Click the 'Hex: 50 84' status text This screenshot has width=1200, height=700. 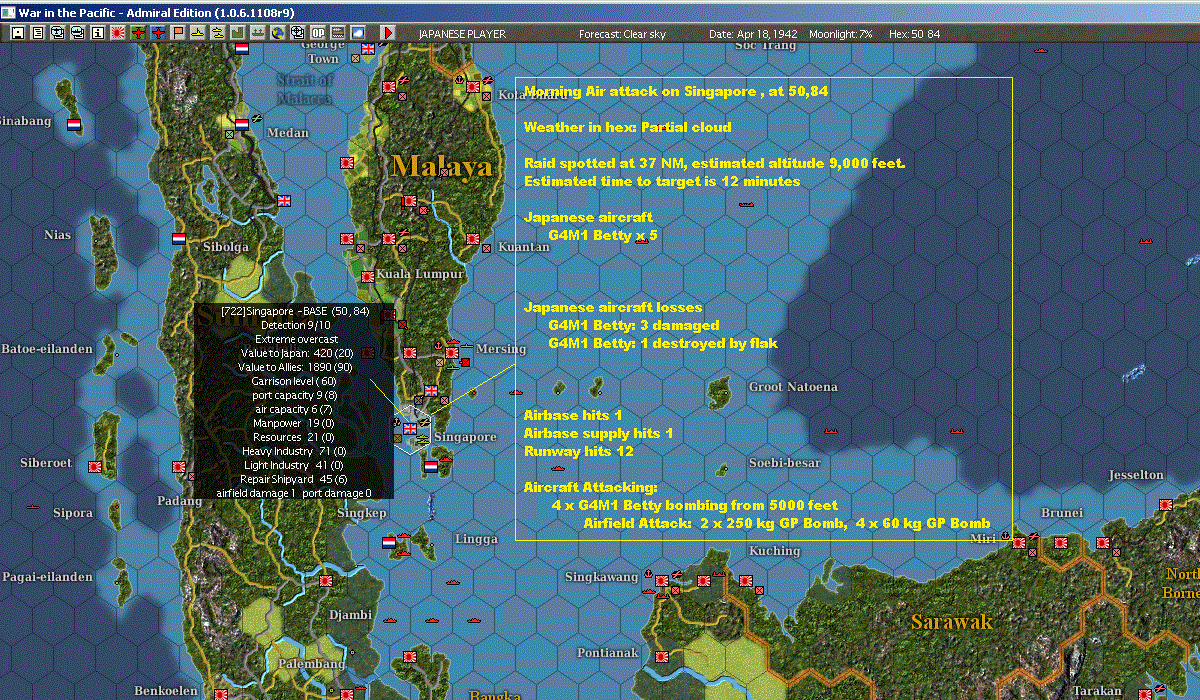click(914, 33)
